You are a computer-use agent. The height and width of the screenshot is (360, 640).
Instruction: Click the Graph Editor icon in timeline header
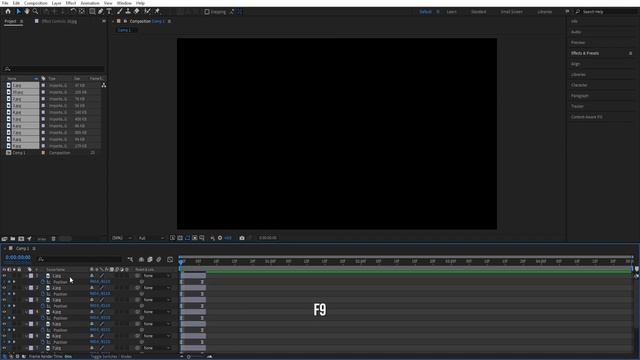click(x=170, y=260)
